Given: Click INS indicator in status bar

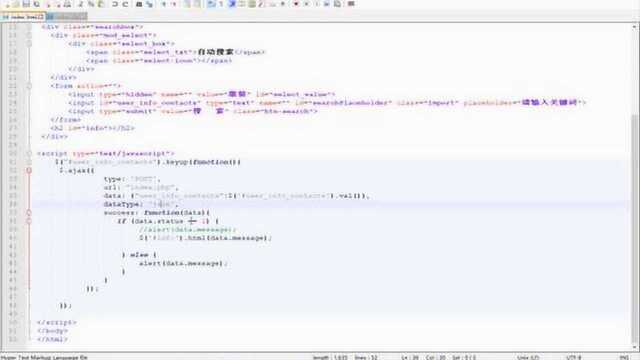Looking at the screenshot, I should (x=624, y=357).
